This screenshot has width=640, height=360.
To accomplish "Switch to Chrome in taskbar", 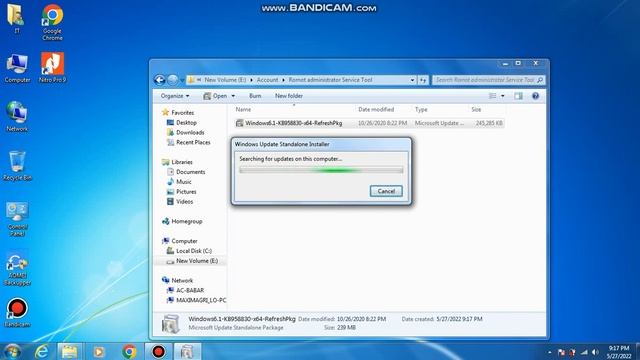I will point(129,351).
